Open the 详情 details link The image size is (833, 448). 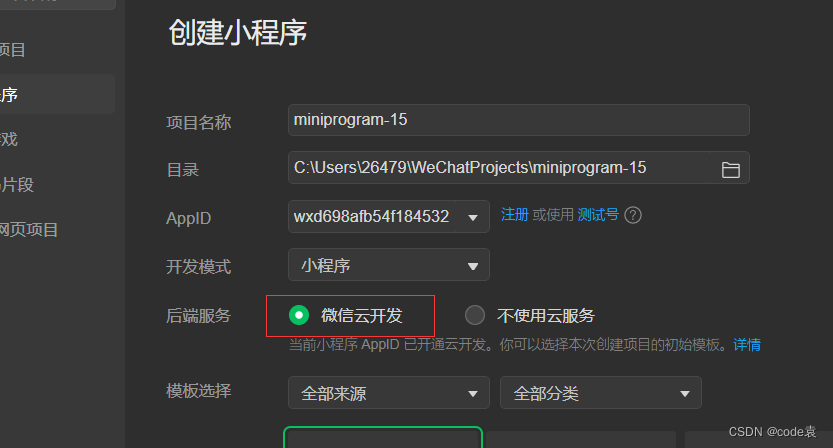pos(747,345)
